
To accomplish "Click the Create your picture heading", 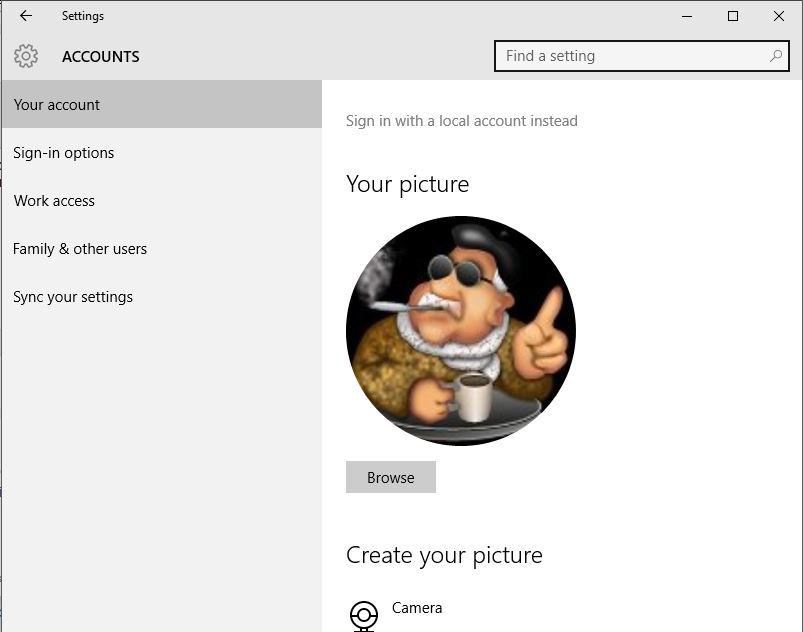I will 444,556.
